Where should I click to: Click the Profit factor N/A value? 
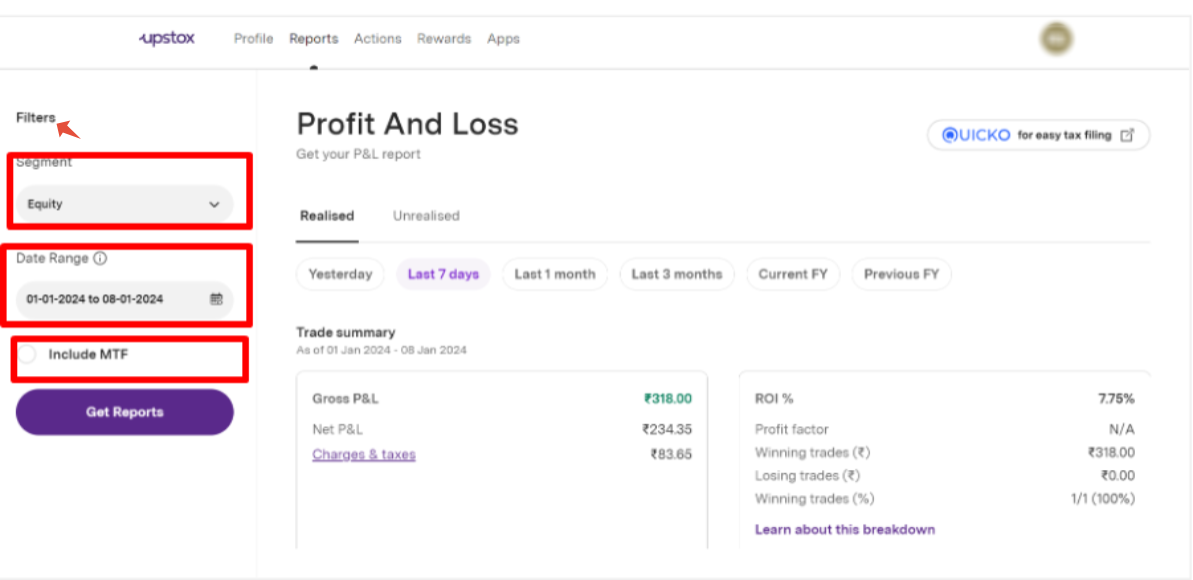pos(1121,430)
